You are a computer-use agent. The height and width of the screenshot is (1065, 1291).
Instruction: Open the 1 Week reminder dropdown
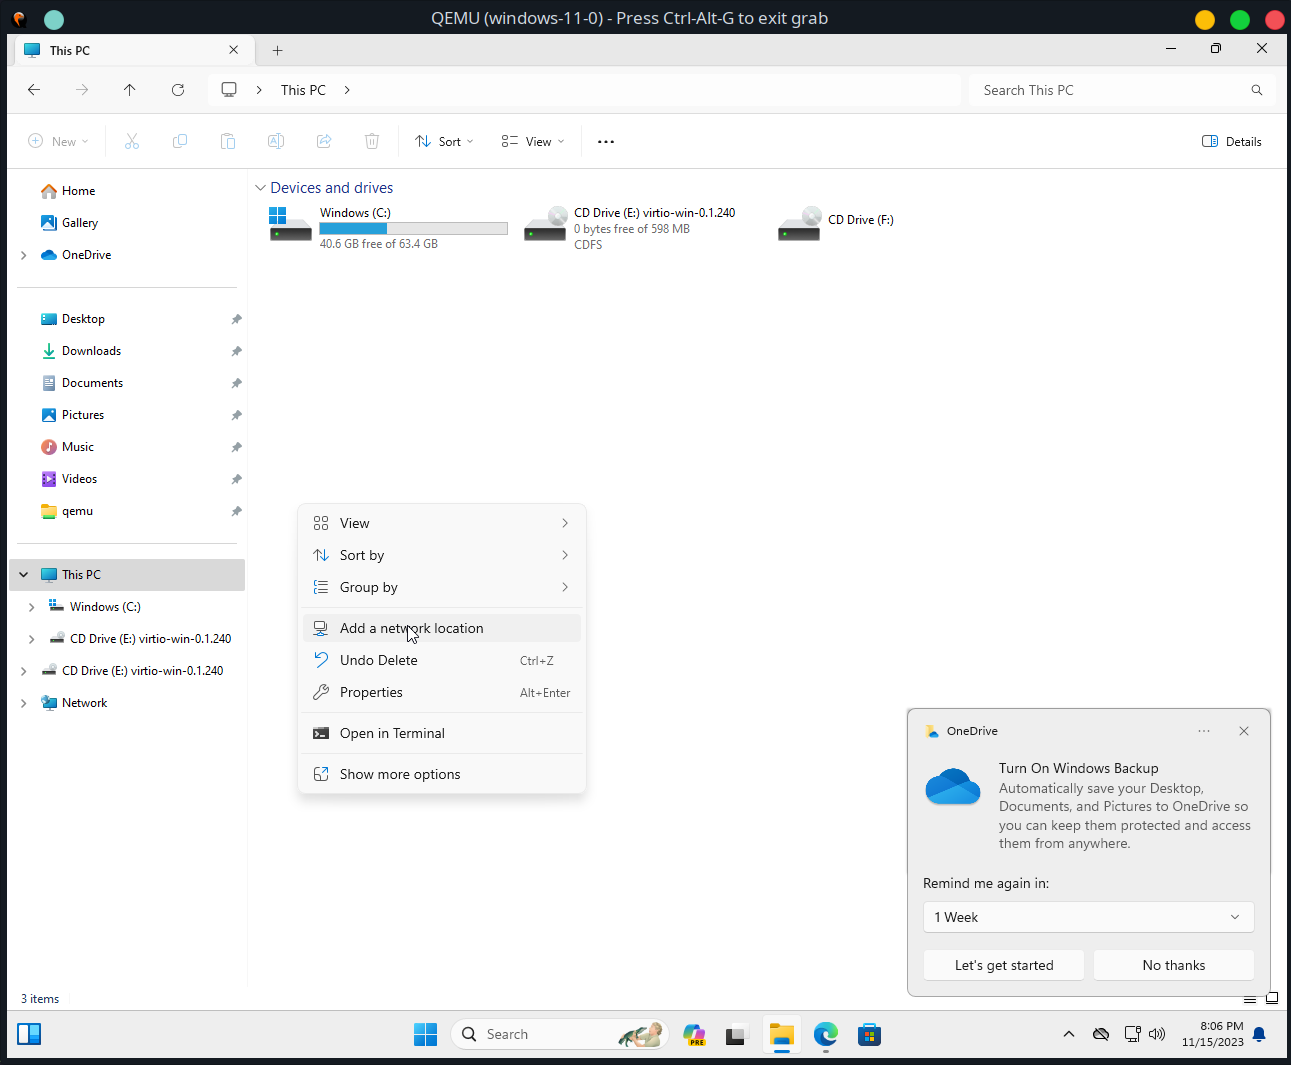pyautogui.click(x=1088, y=917)
